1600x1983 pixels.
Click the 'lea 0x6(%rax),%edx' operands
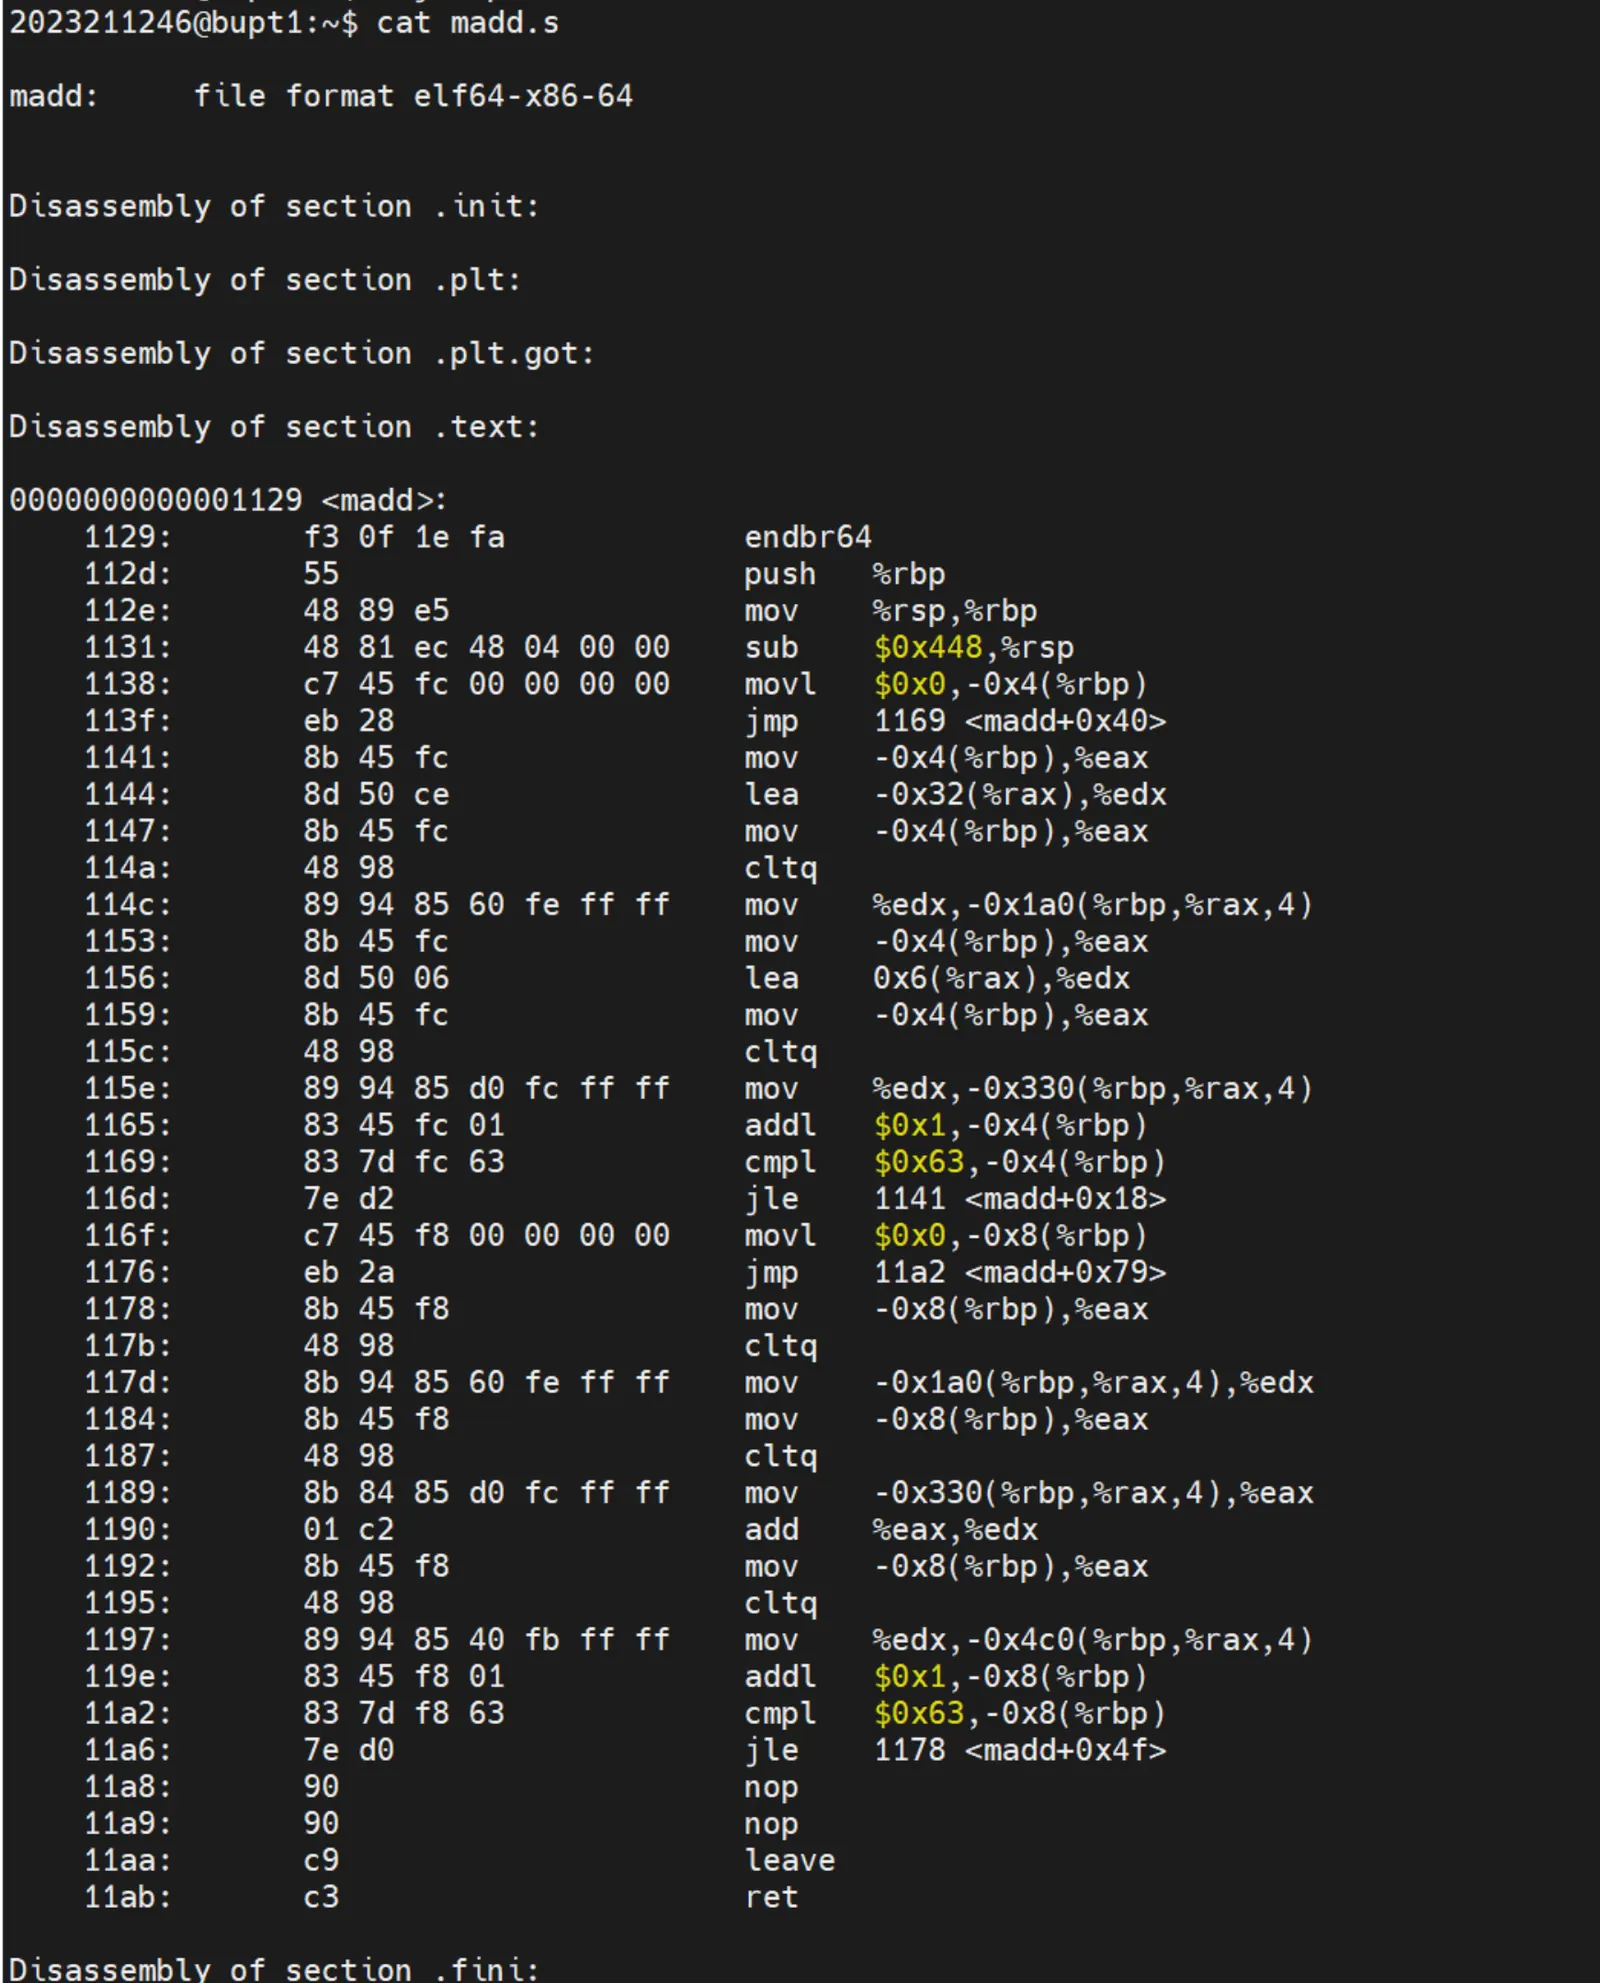point(1001,978)
